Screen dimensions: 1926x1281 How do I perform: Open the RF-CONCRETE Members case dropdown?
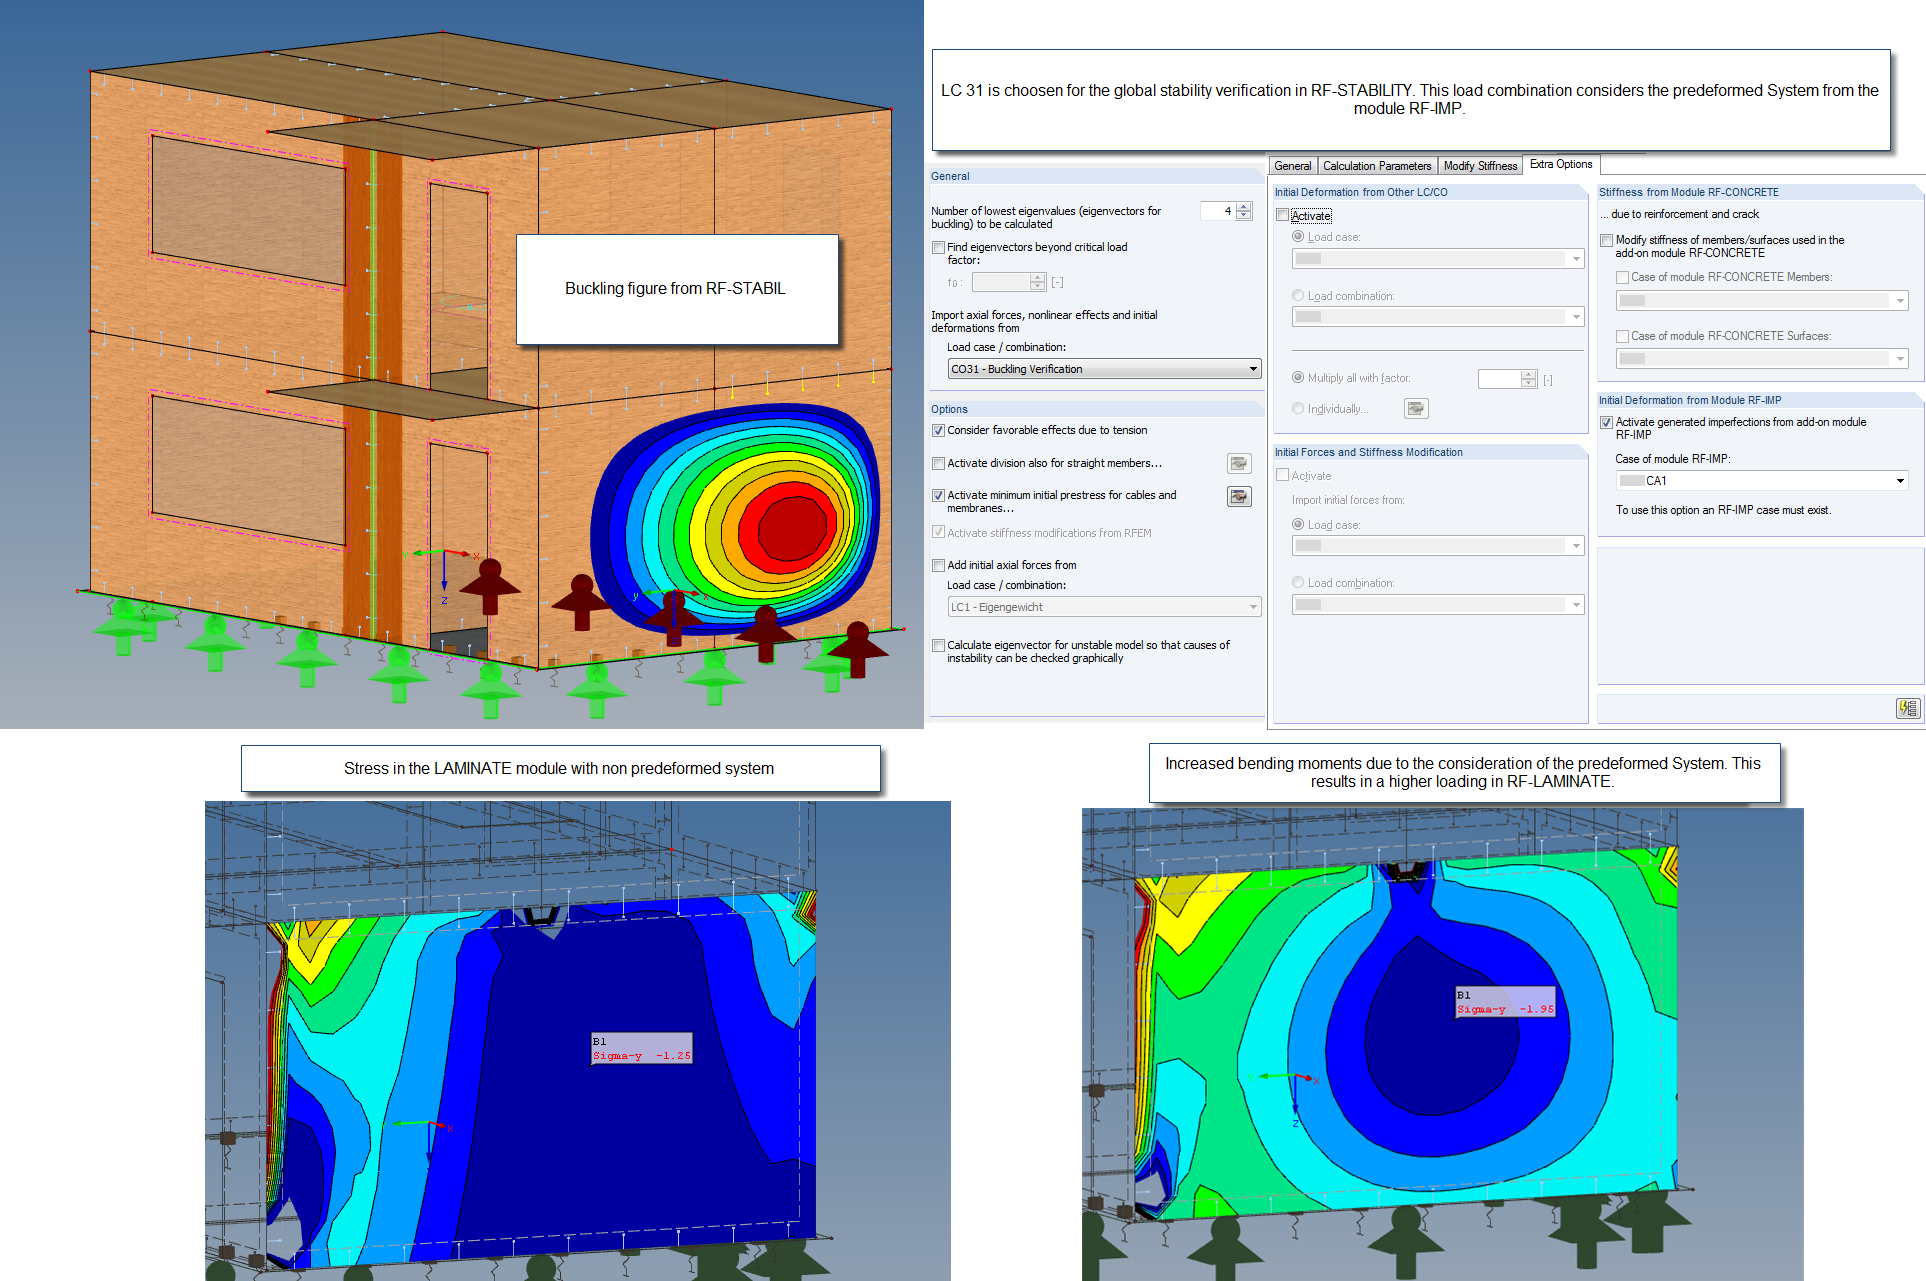1899,300
